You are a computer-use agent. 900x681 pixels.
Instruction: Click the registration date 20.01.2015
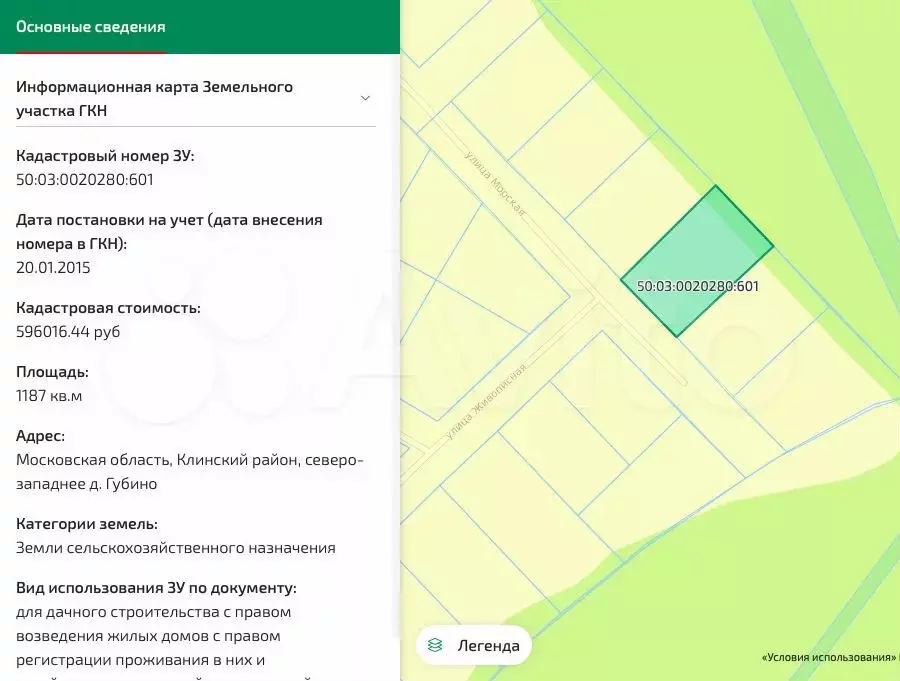point(54,267)
